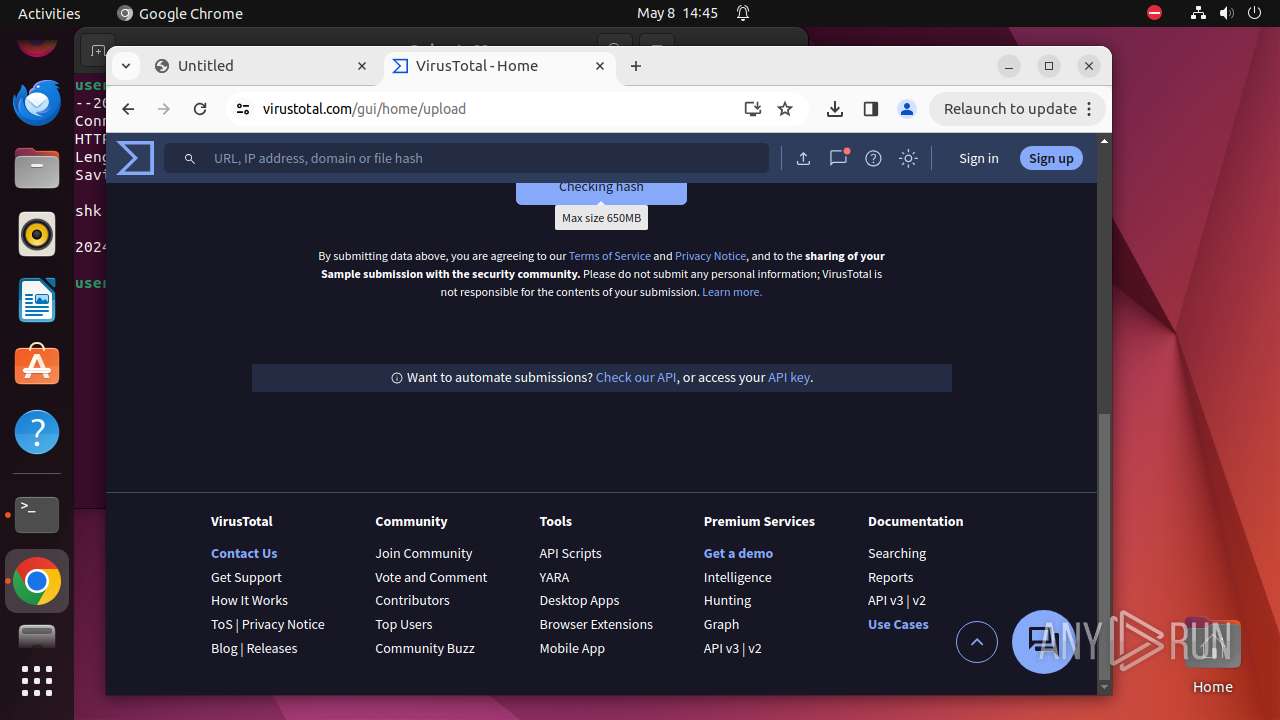Click the Sign up button
The height and width of the screenshot is (720, 1280).
[x=1051, y=158]
